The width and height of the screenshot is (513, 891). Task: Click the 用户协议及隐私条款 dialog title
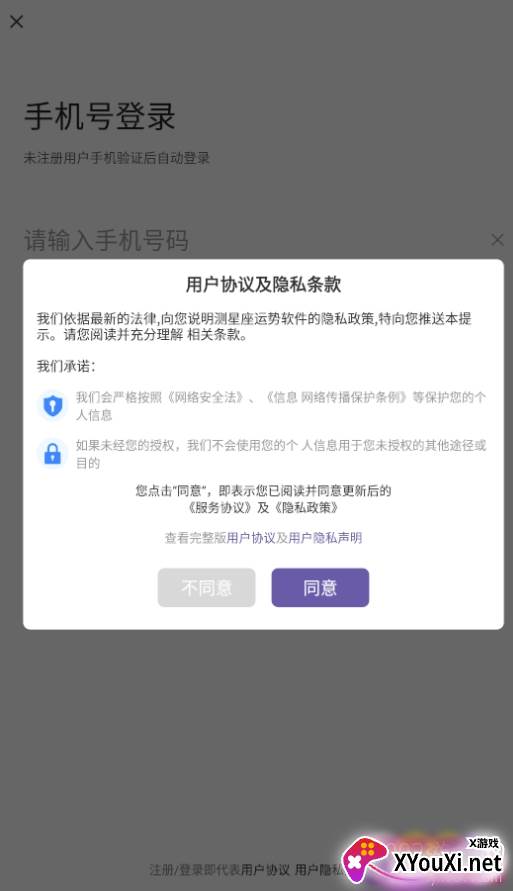pos(263,285)
